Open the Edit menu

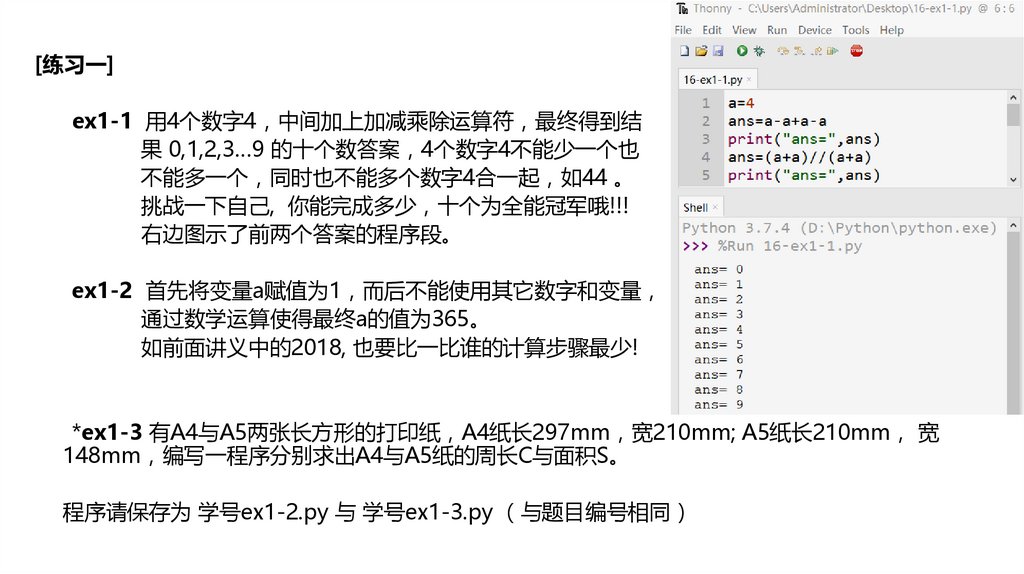point(712,30)
